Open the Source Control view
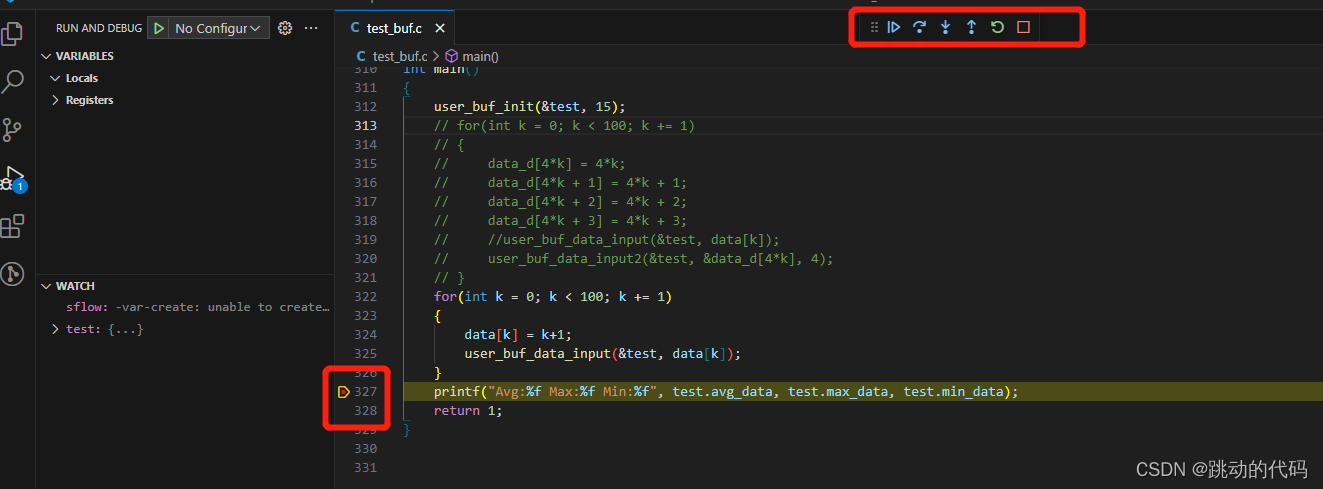 point(12,129)
